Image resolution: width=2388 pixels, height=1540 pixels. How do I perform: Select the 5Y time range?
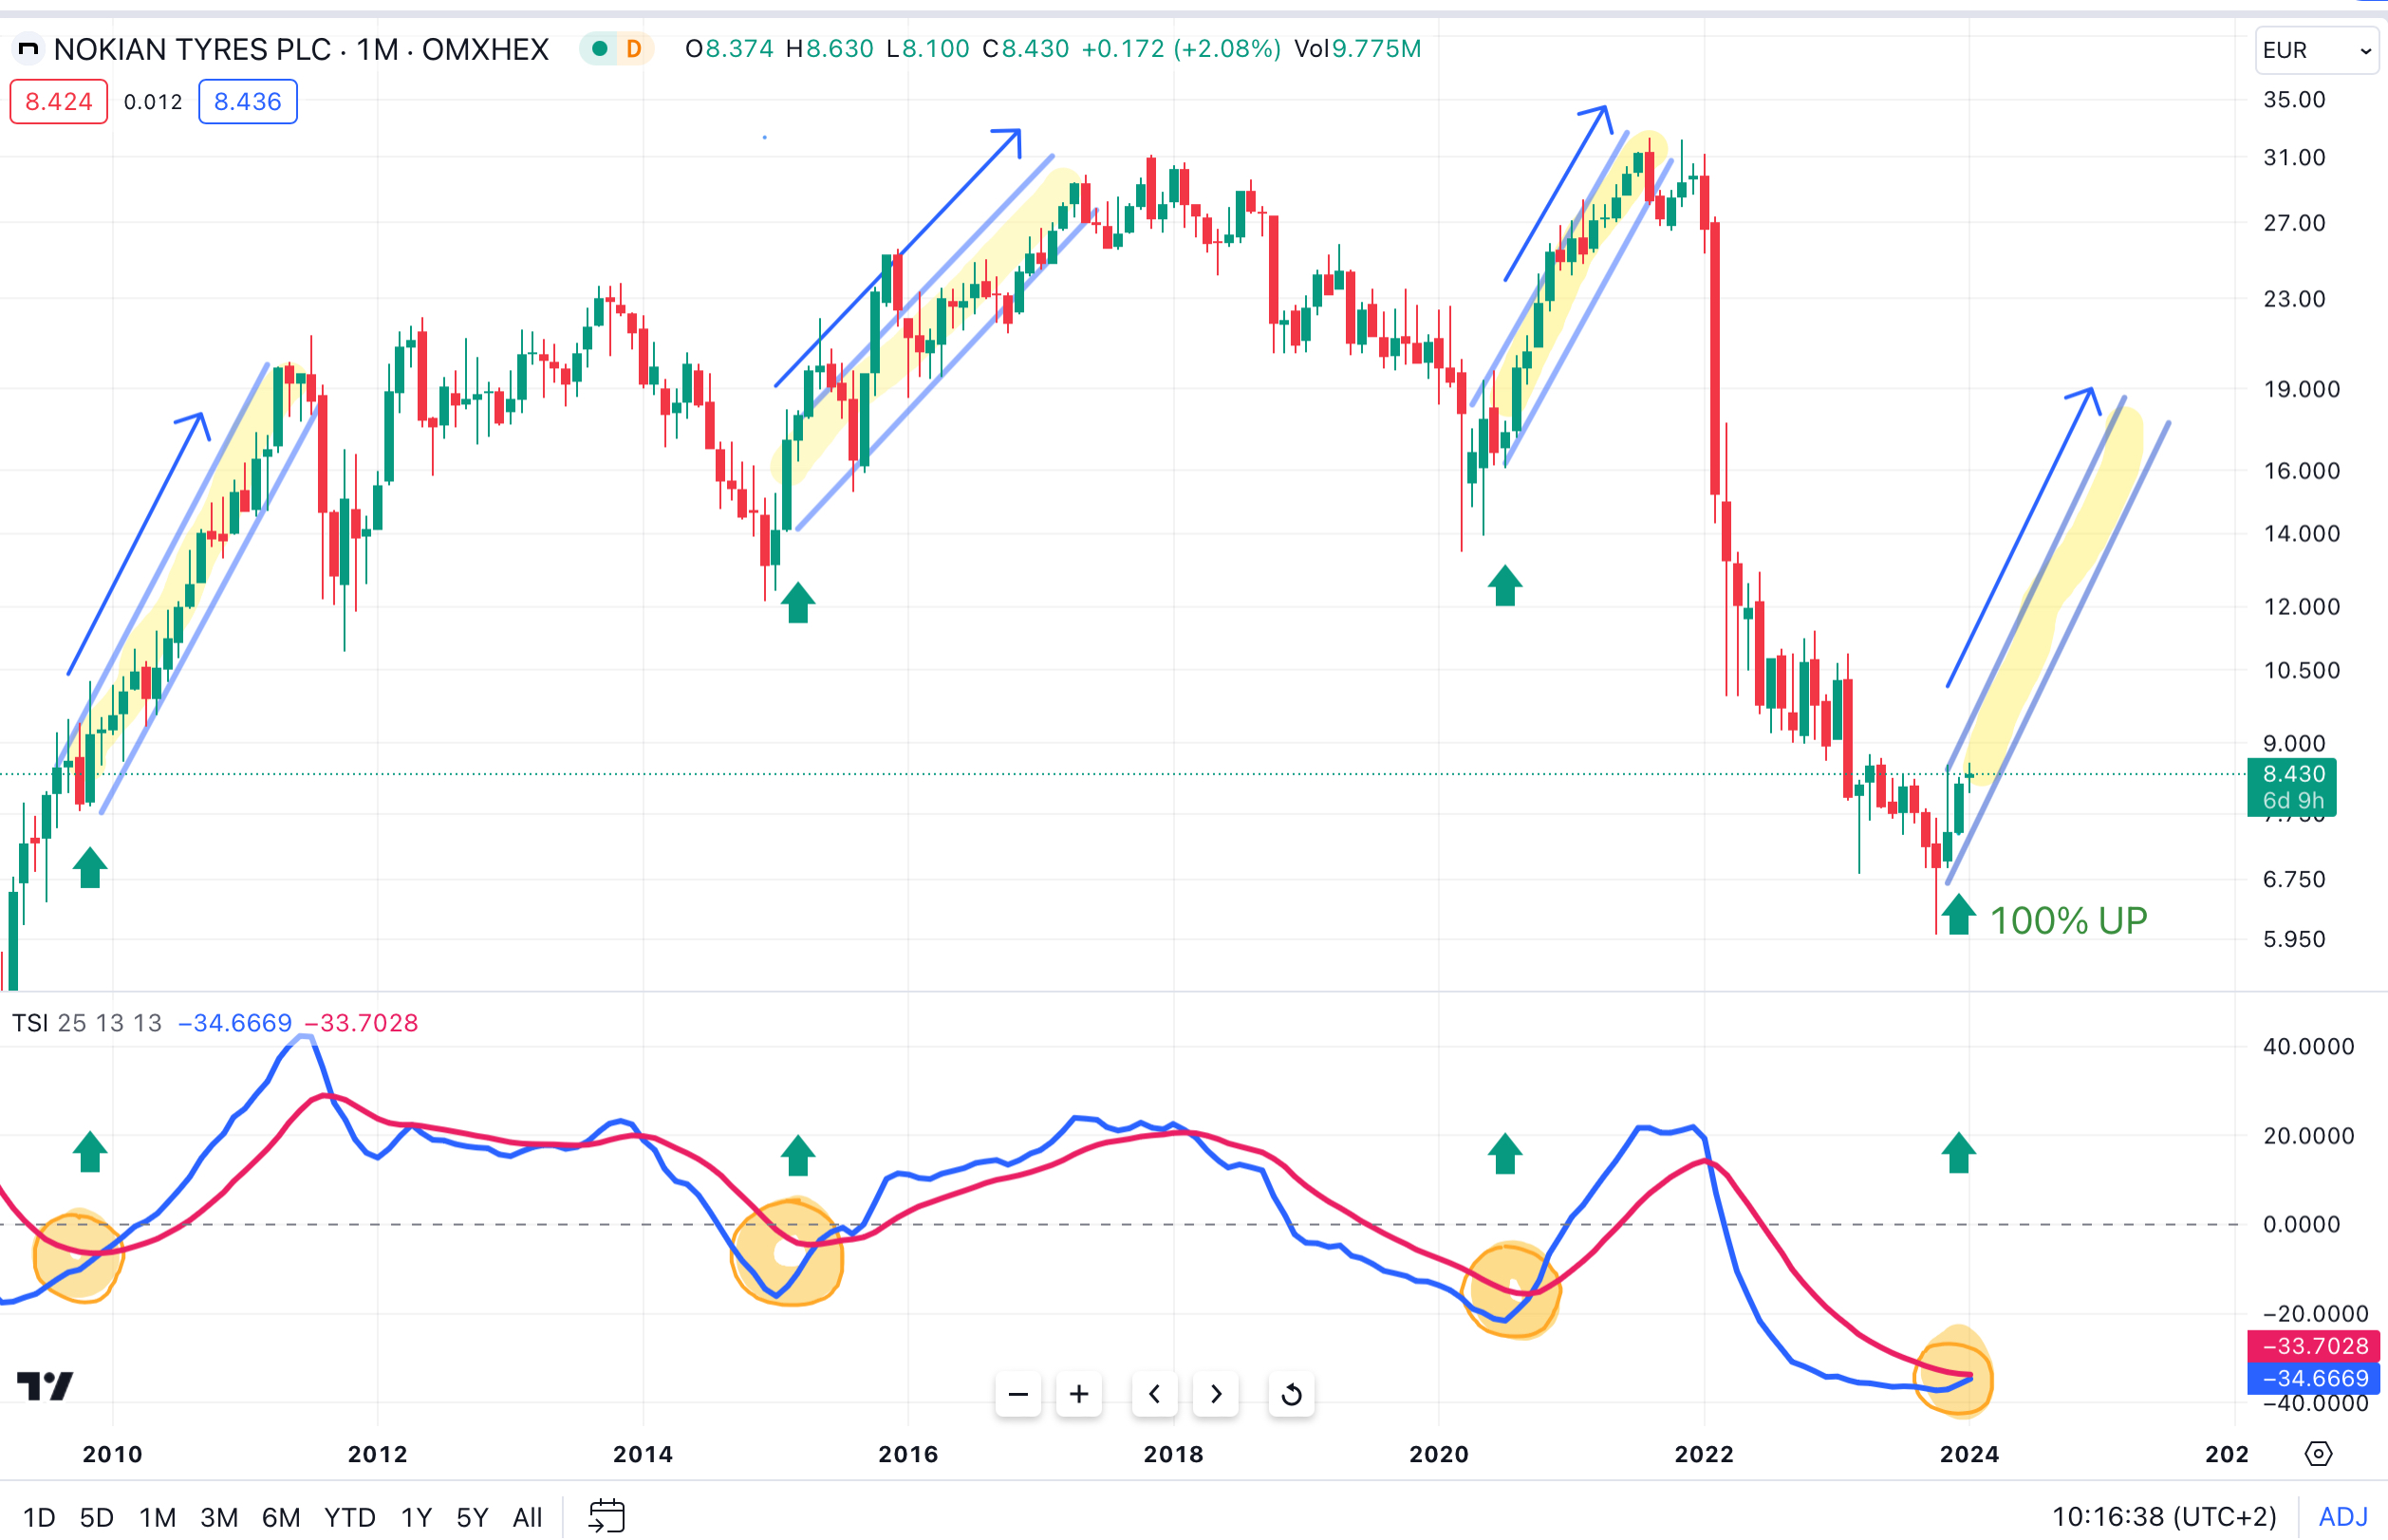tap(472, 1518)
